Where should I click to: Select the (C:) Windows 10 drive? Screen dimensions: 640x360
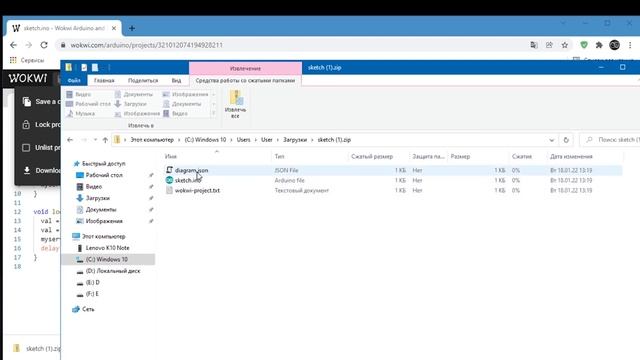click(107, 259)
